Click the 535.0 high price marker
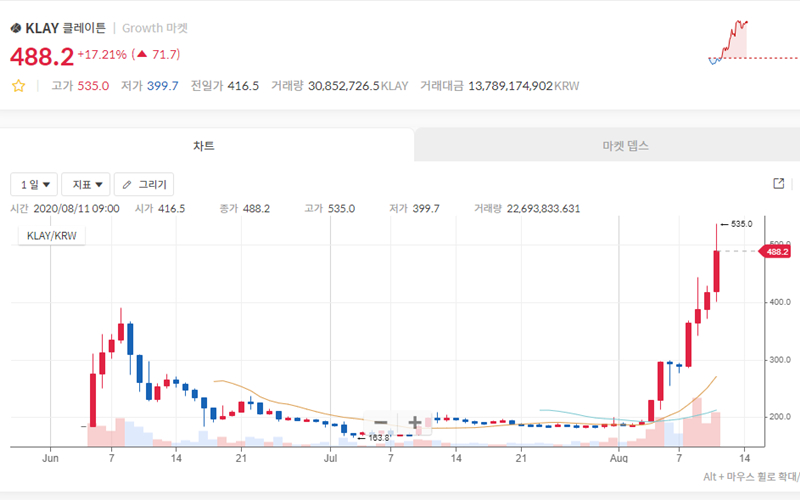The height and width of the screenshot is (500, 800). pos(741,224)
